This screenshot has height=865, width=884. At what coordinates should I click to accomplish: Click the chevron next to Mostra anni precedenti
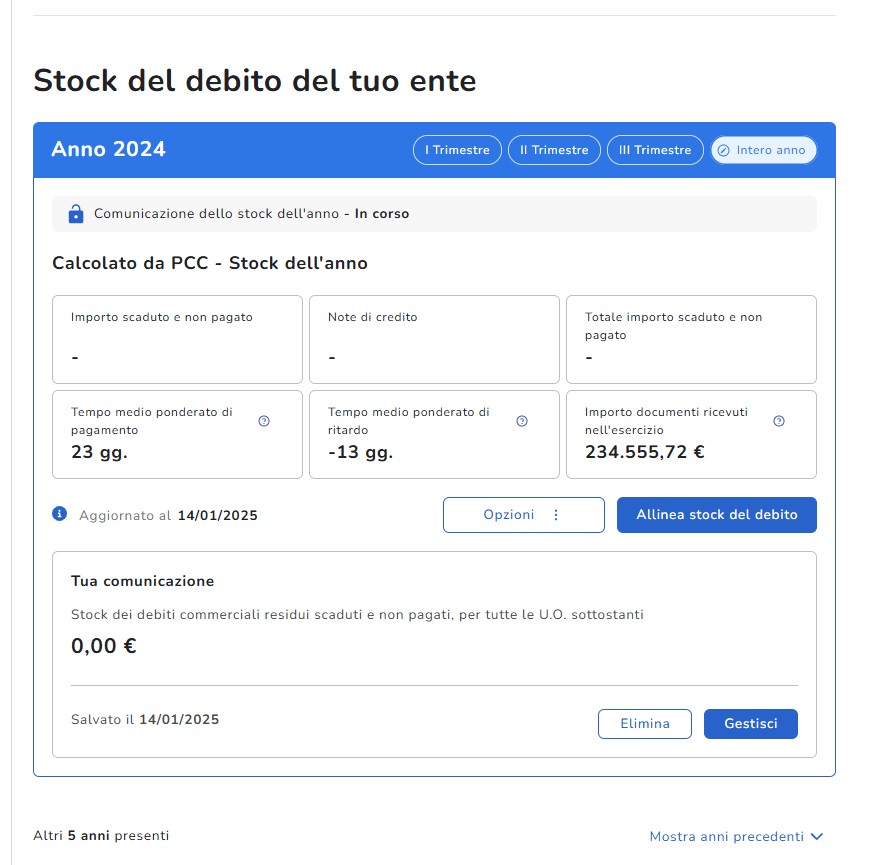point(817,836)
